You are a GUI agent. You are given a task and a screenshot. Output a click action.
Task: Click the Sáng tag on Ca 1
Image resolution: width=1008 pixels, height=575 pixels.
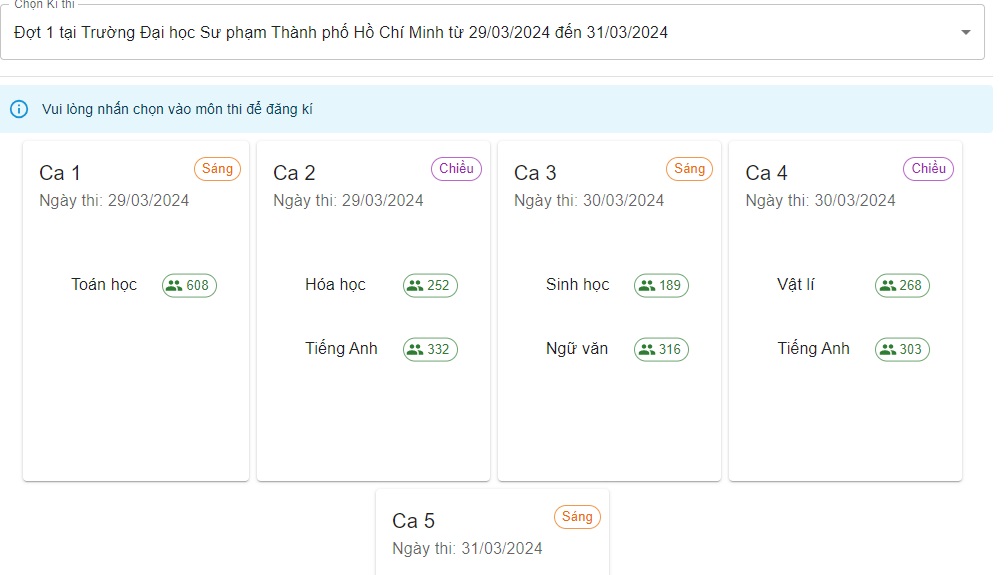click(217, 169)
